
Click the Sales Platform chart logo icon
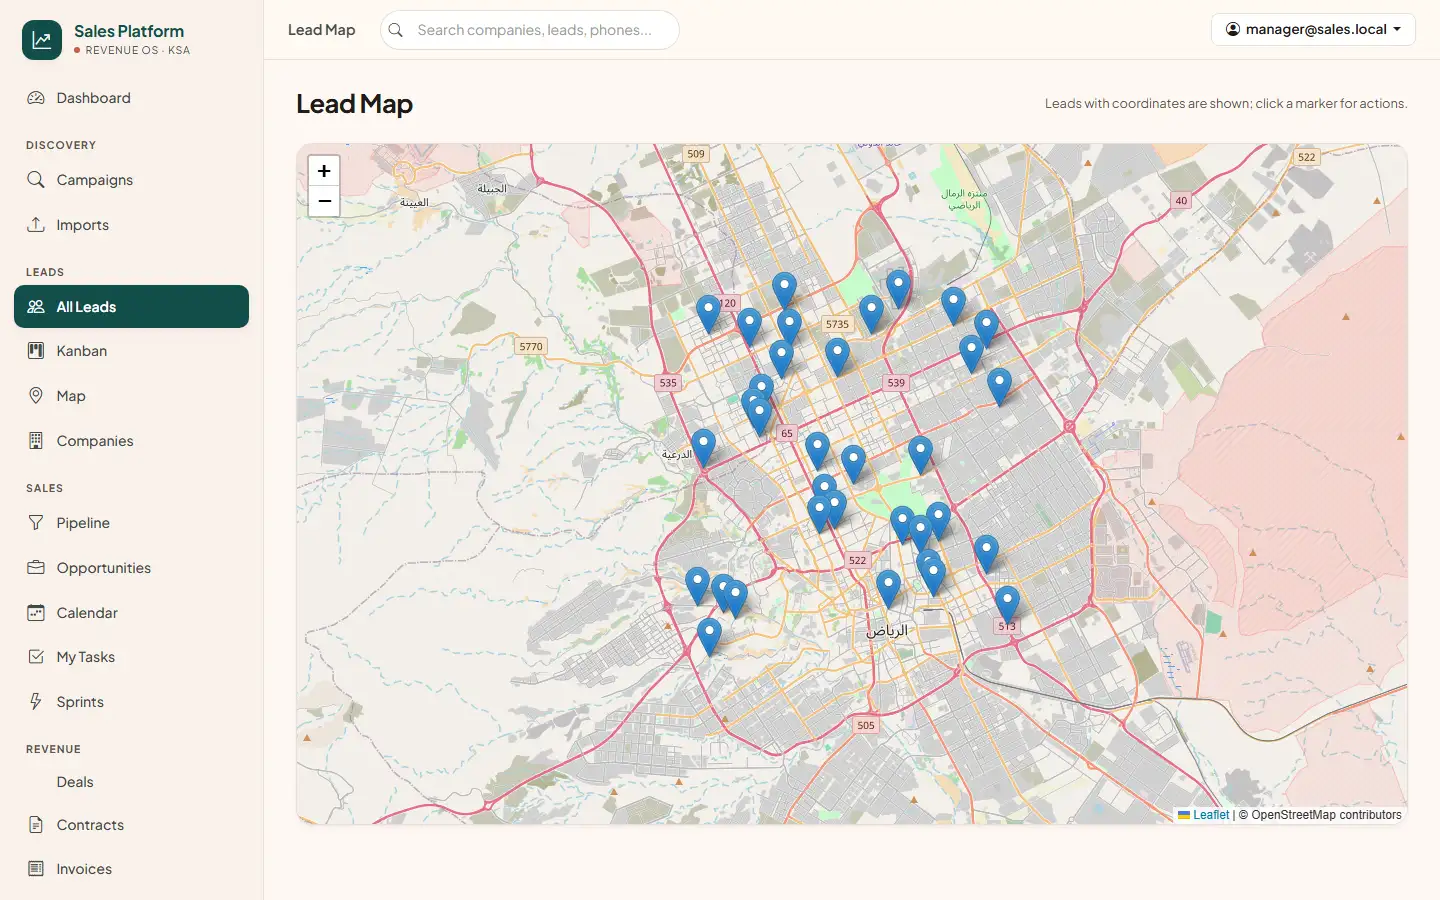point(42,40)
